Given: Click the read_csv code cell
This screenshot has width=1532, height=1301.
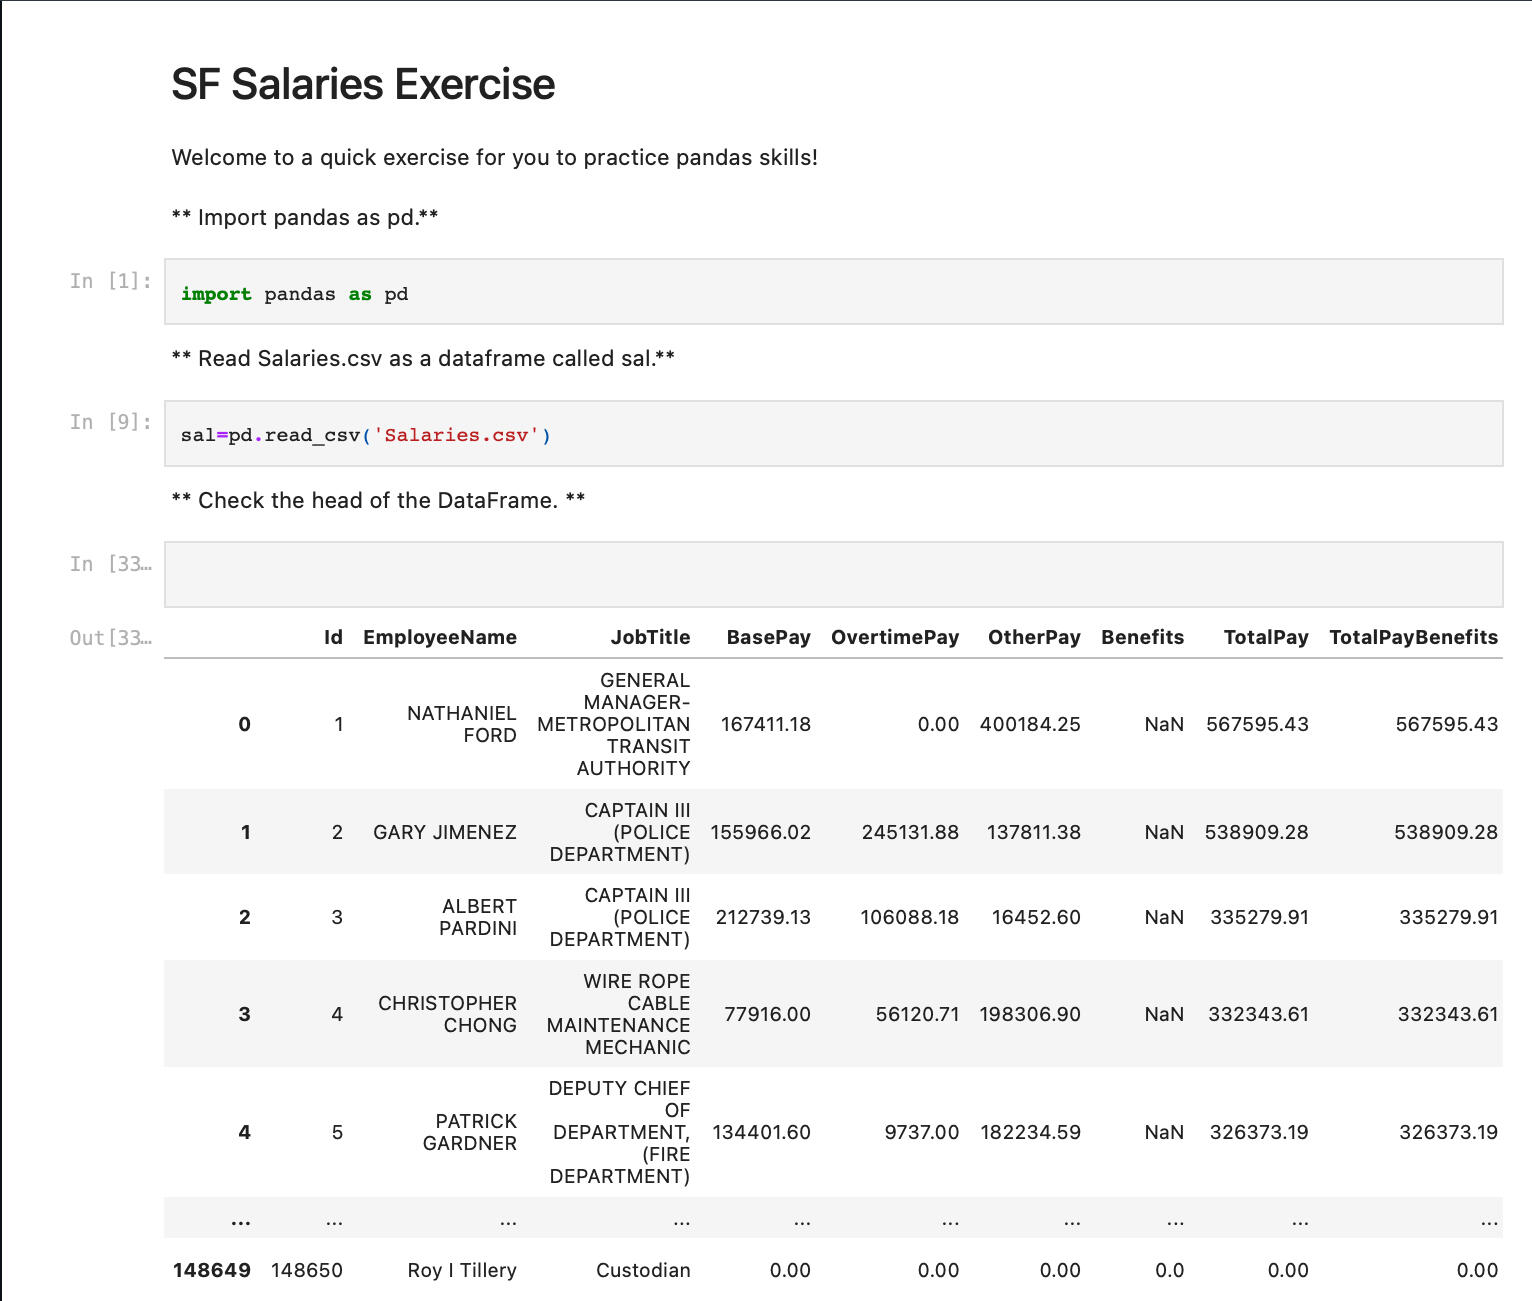Looking at the screenshot, I should 832,434.
